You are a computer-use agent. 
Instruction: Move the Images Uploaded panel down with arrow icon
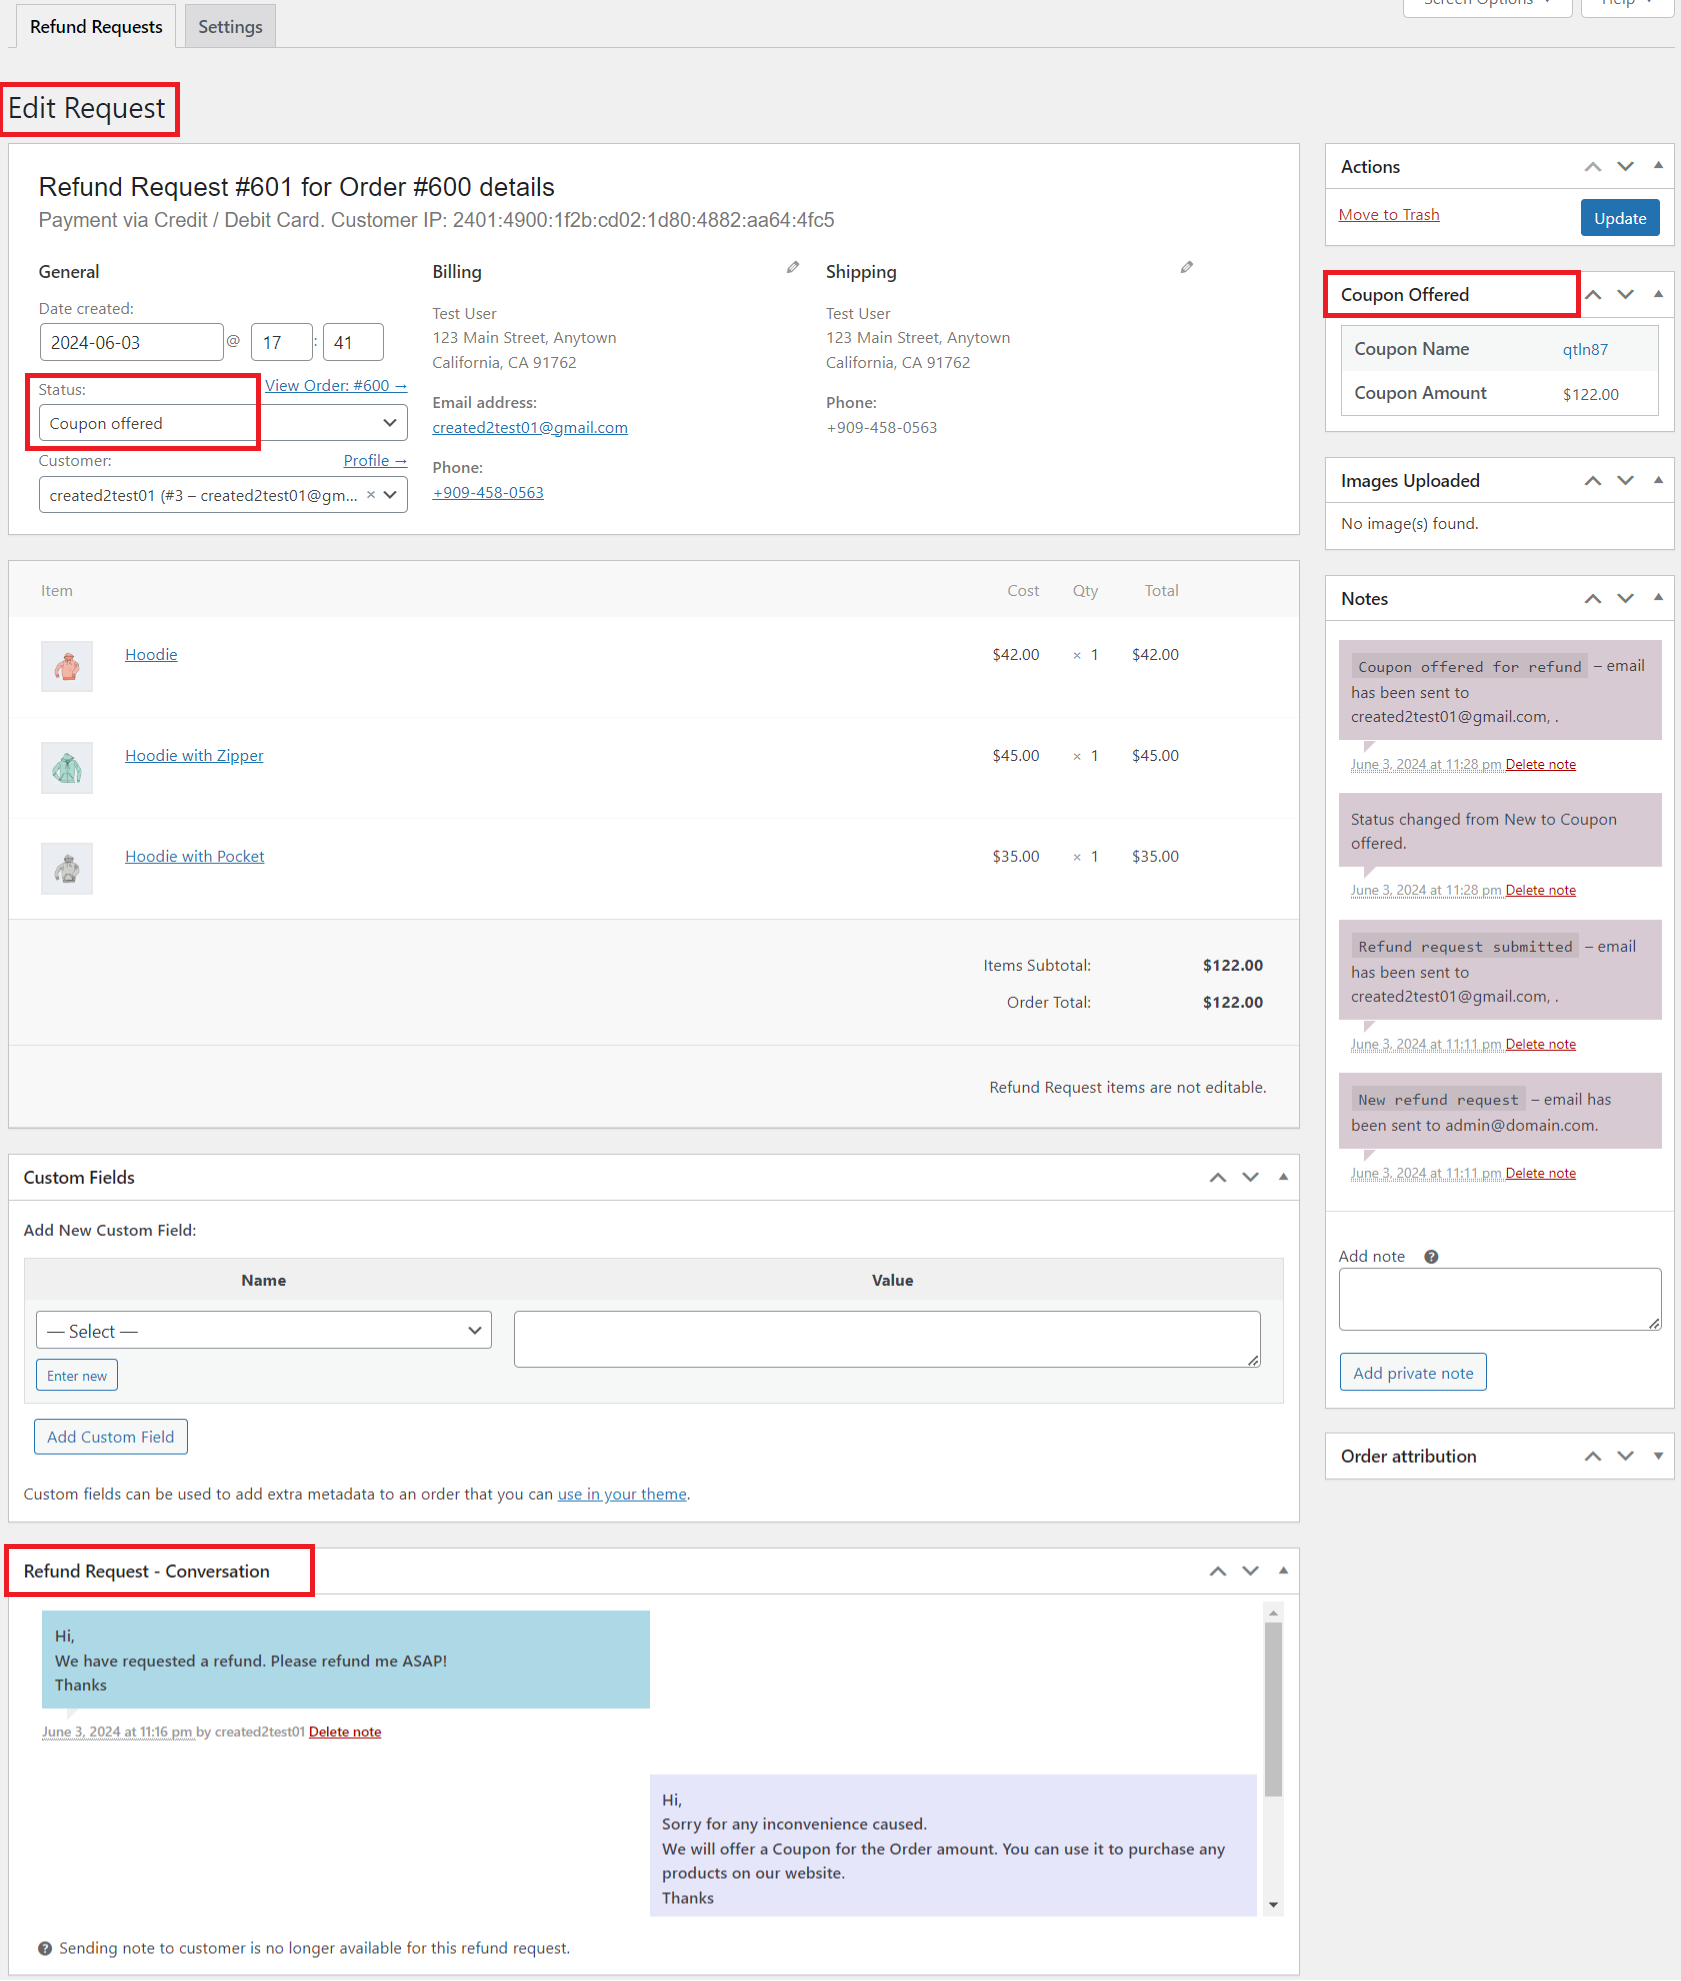tap(1625, 480)
